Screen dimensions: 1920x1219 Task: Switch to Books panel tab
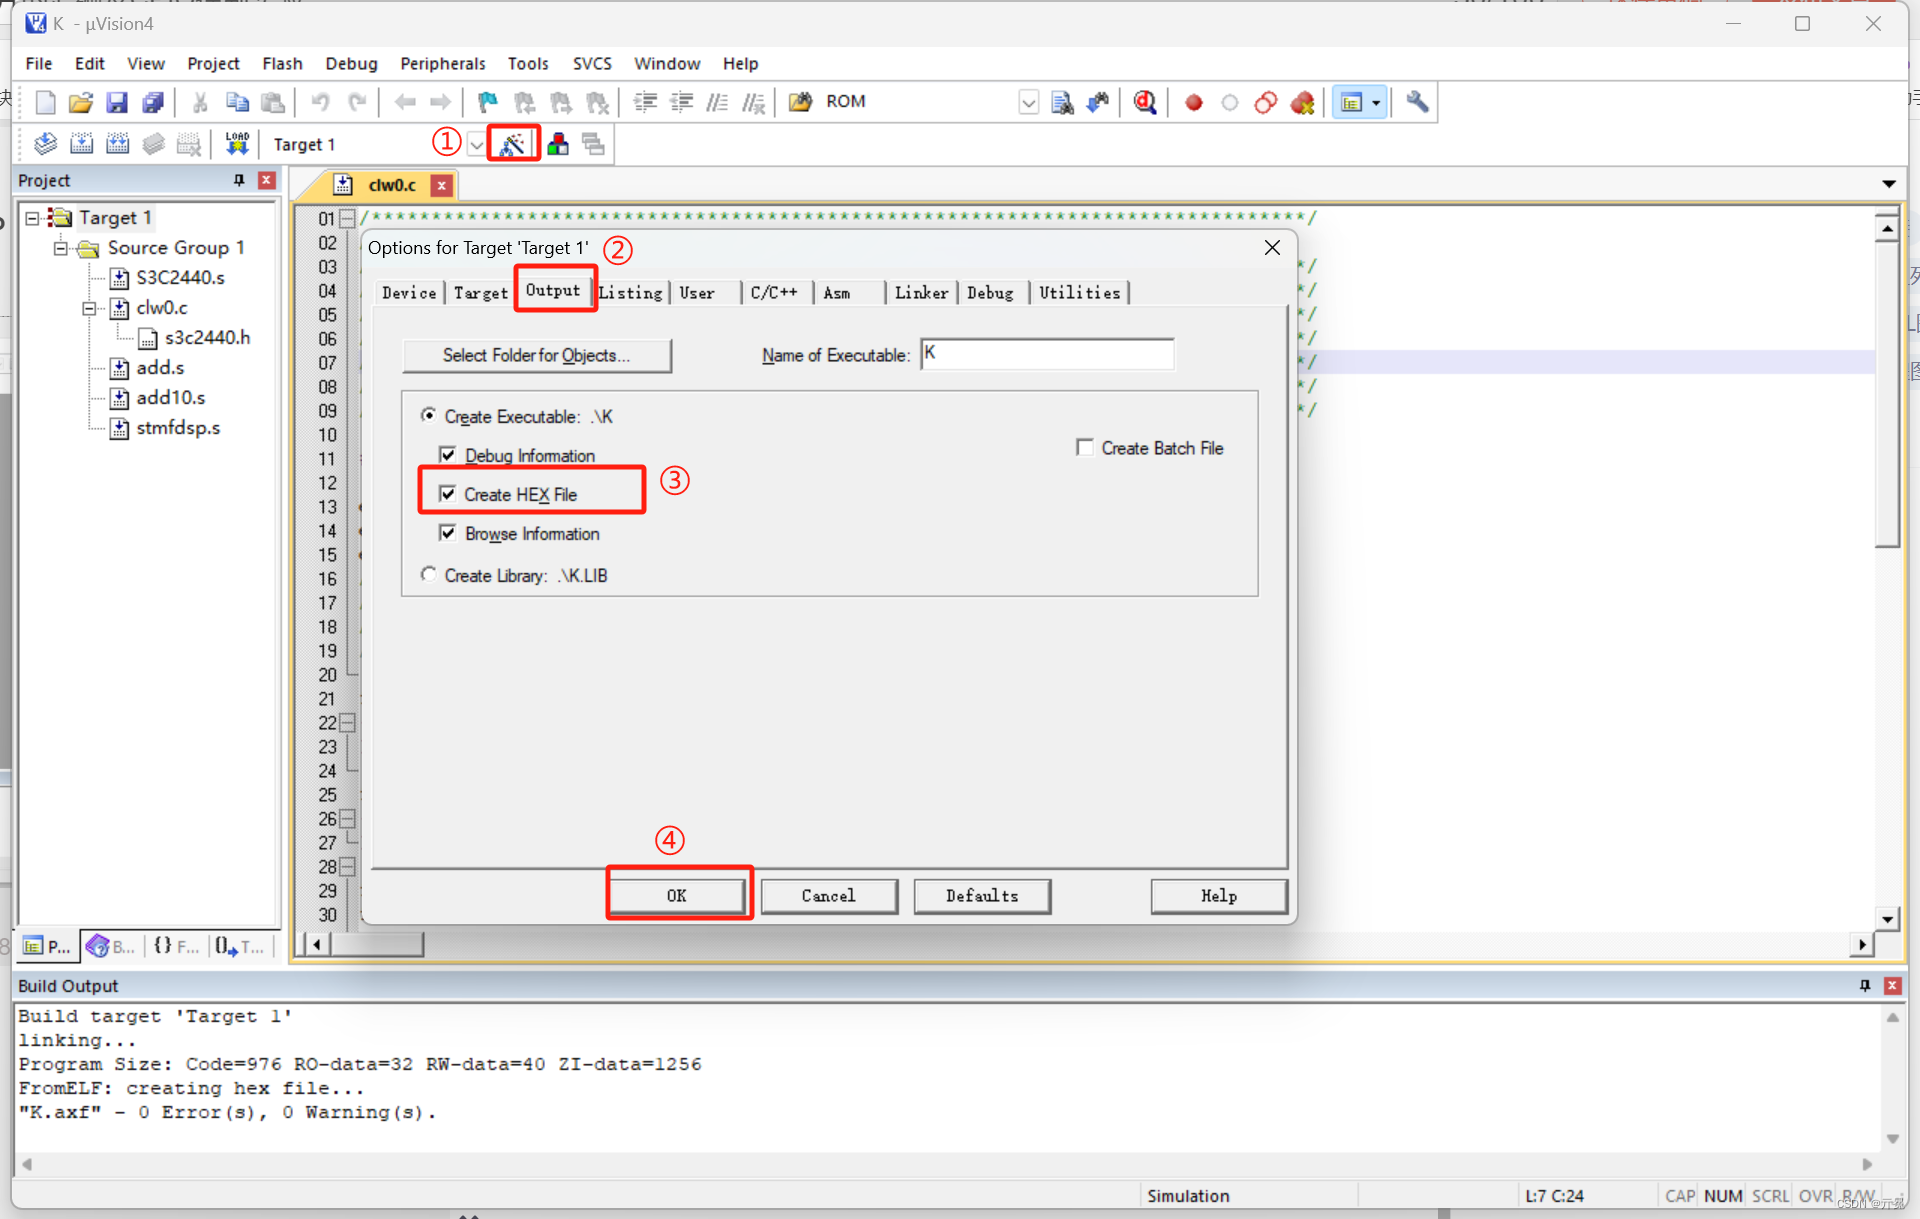pos(111,946)
